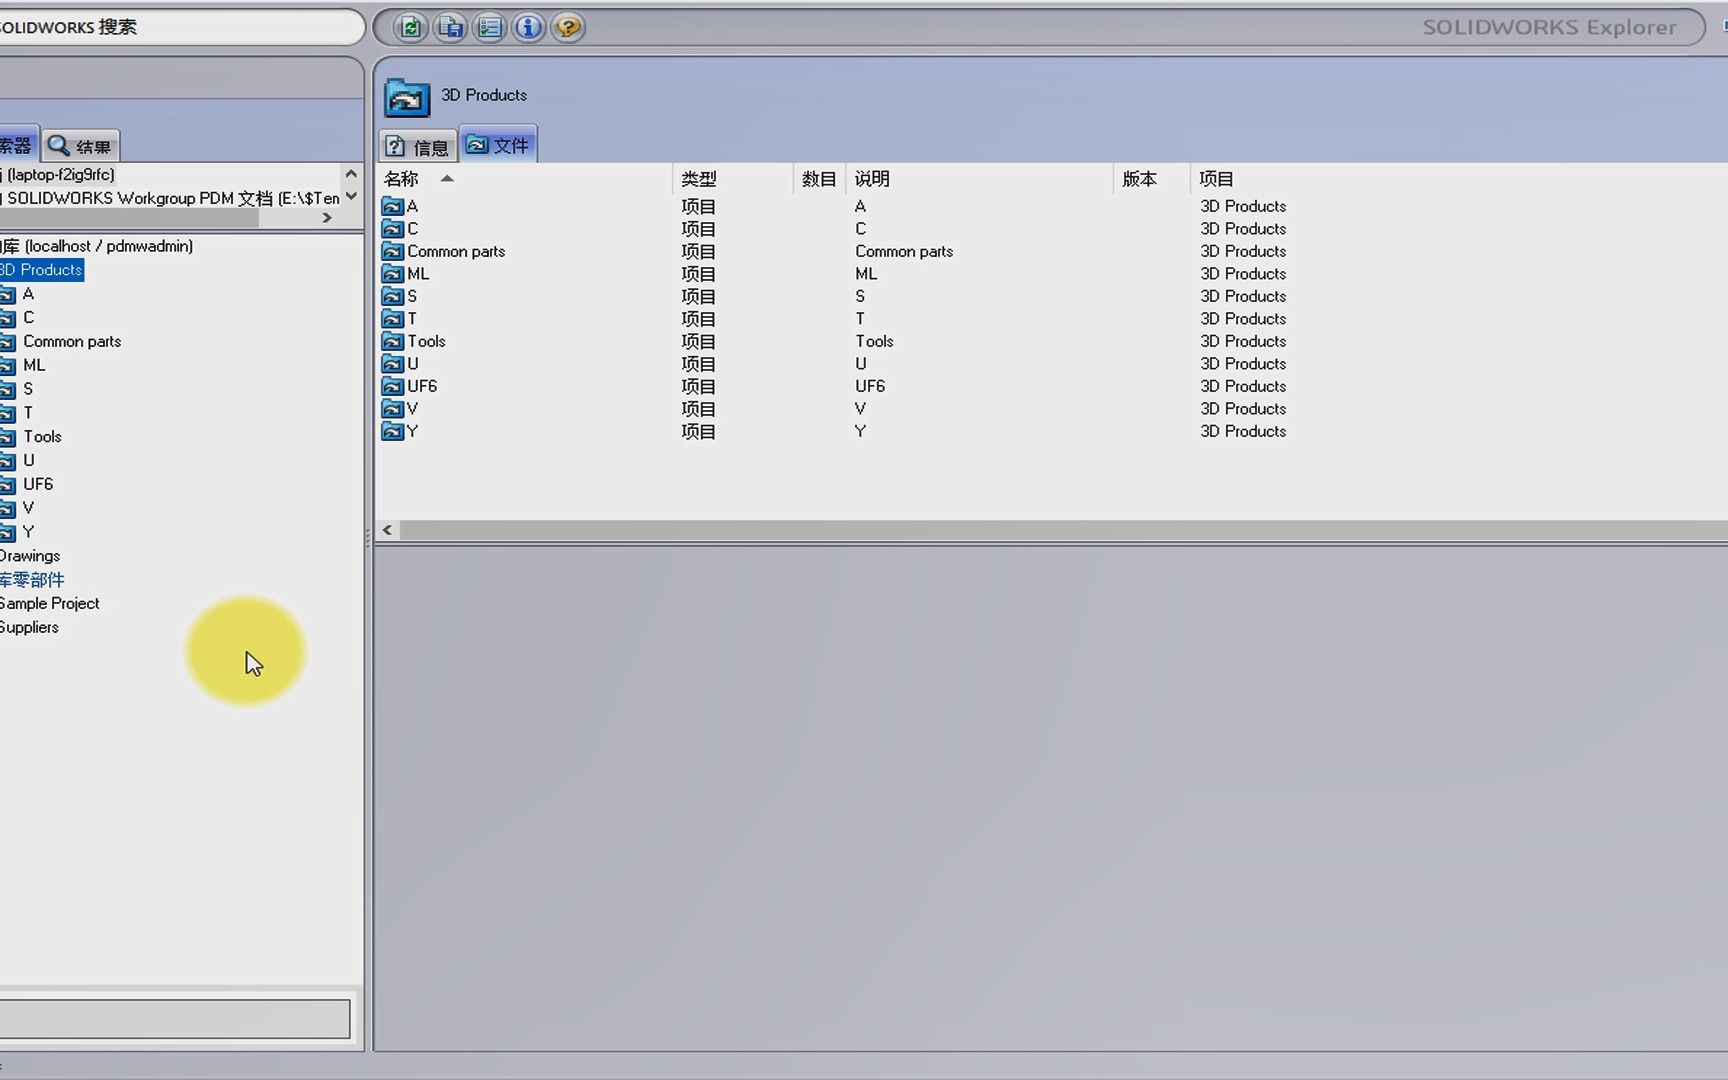Click the refresh document toolbar icon
Image resolution: width=1728 pixels, height=1080 pixels.
point(410,27)
